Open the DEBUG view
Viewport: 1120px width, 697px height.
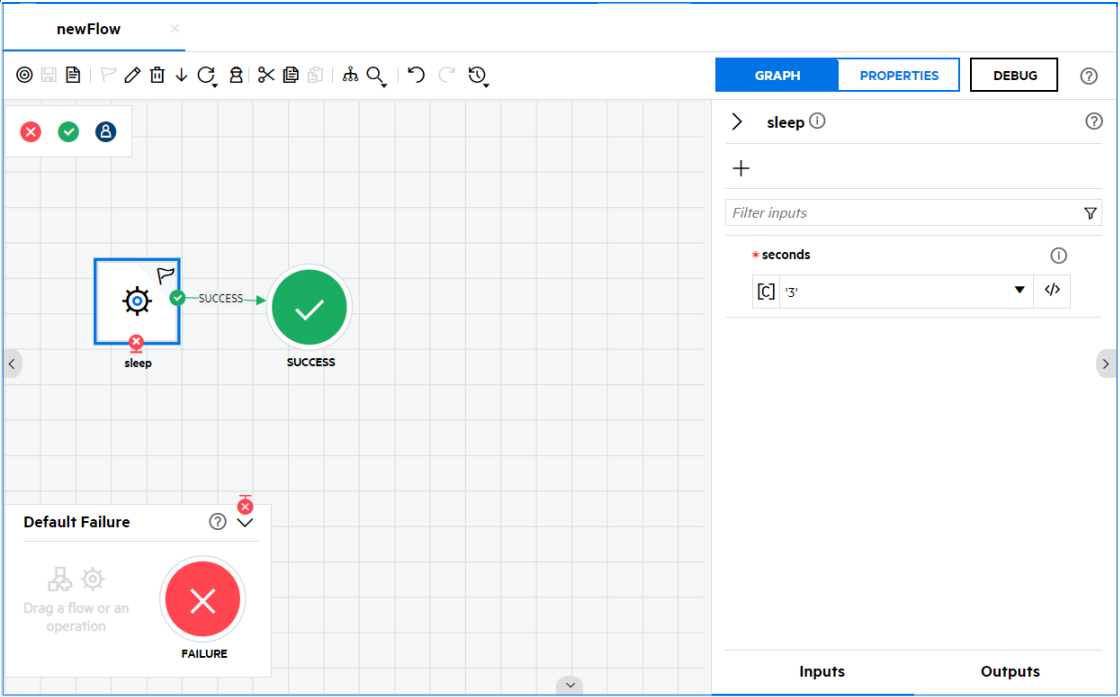point(1013,74)
